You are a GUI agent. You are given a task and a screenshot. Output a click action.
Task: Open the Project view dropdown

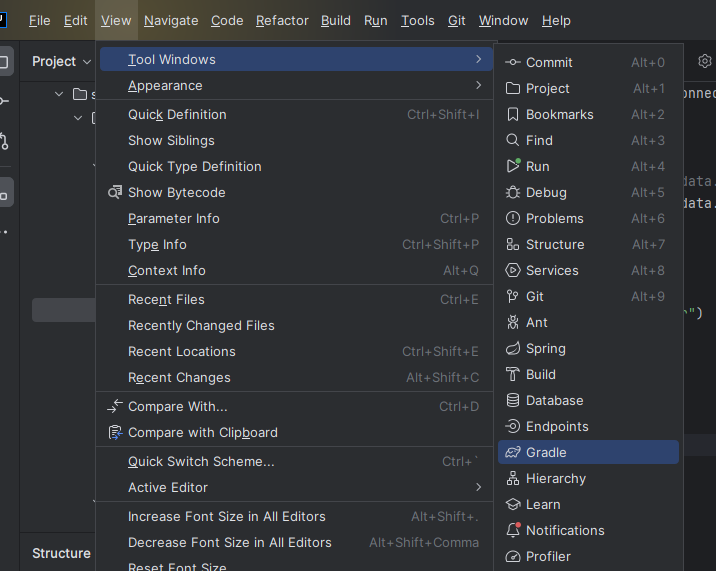62,61
